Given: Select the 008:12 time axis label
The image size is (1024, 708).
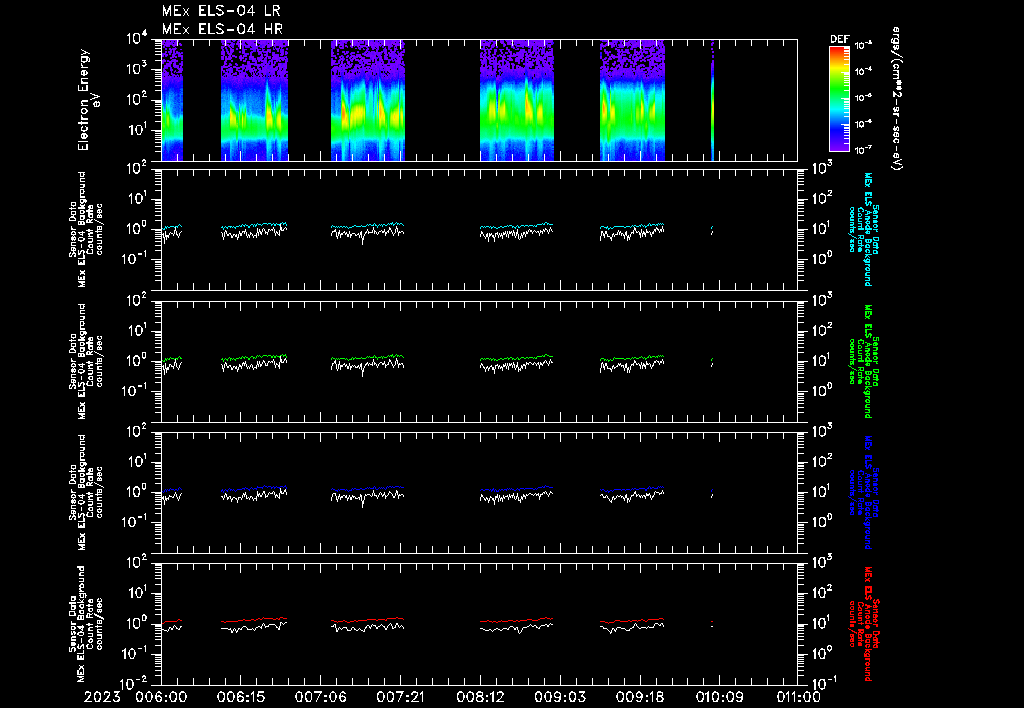Looking at the screenshot, I should click(479, 697).
